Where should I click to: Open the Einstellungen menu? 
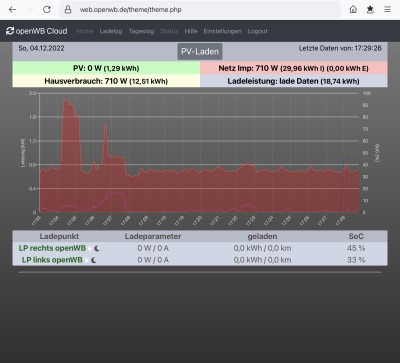pos(222,31)
